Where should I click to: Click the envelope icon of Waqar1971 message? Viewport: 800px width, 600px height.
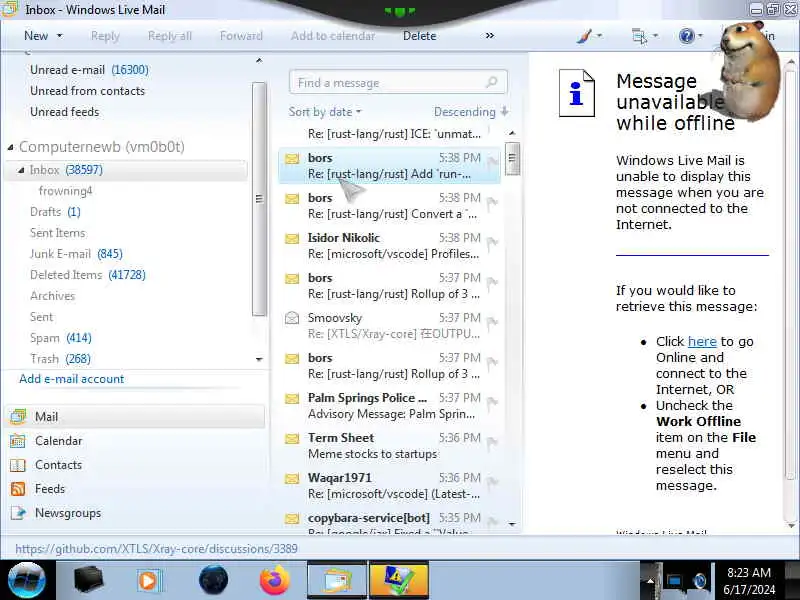point(292,479)
